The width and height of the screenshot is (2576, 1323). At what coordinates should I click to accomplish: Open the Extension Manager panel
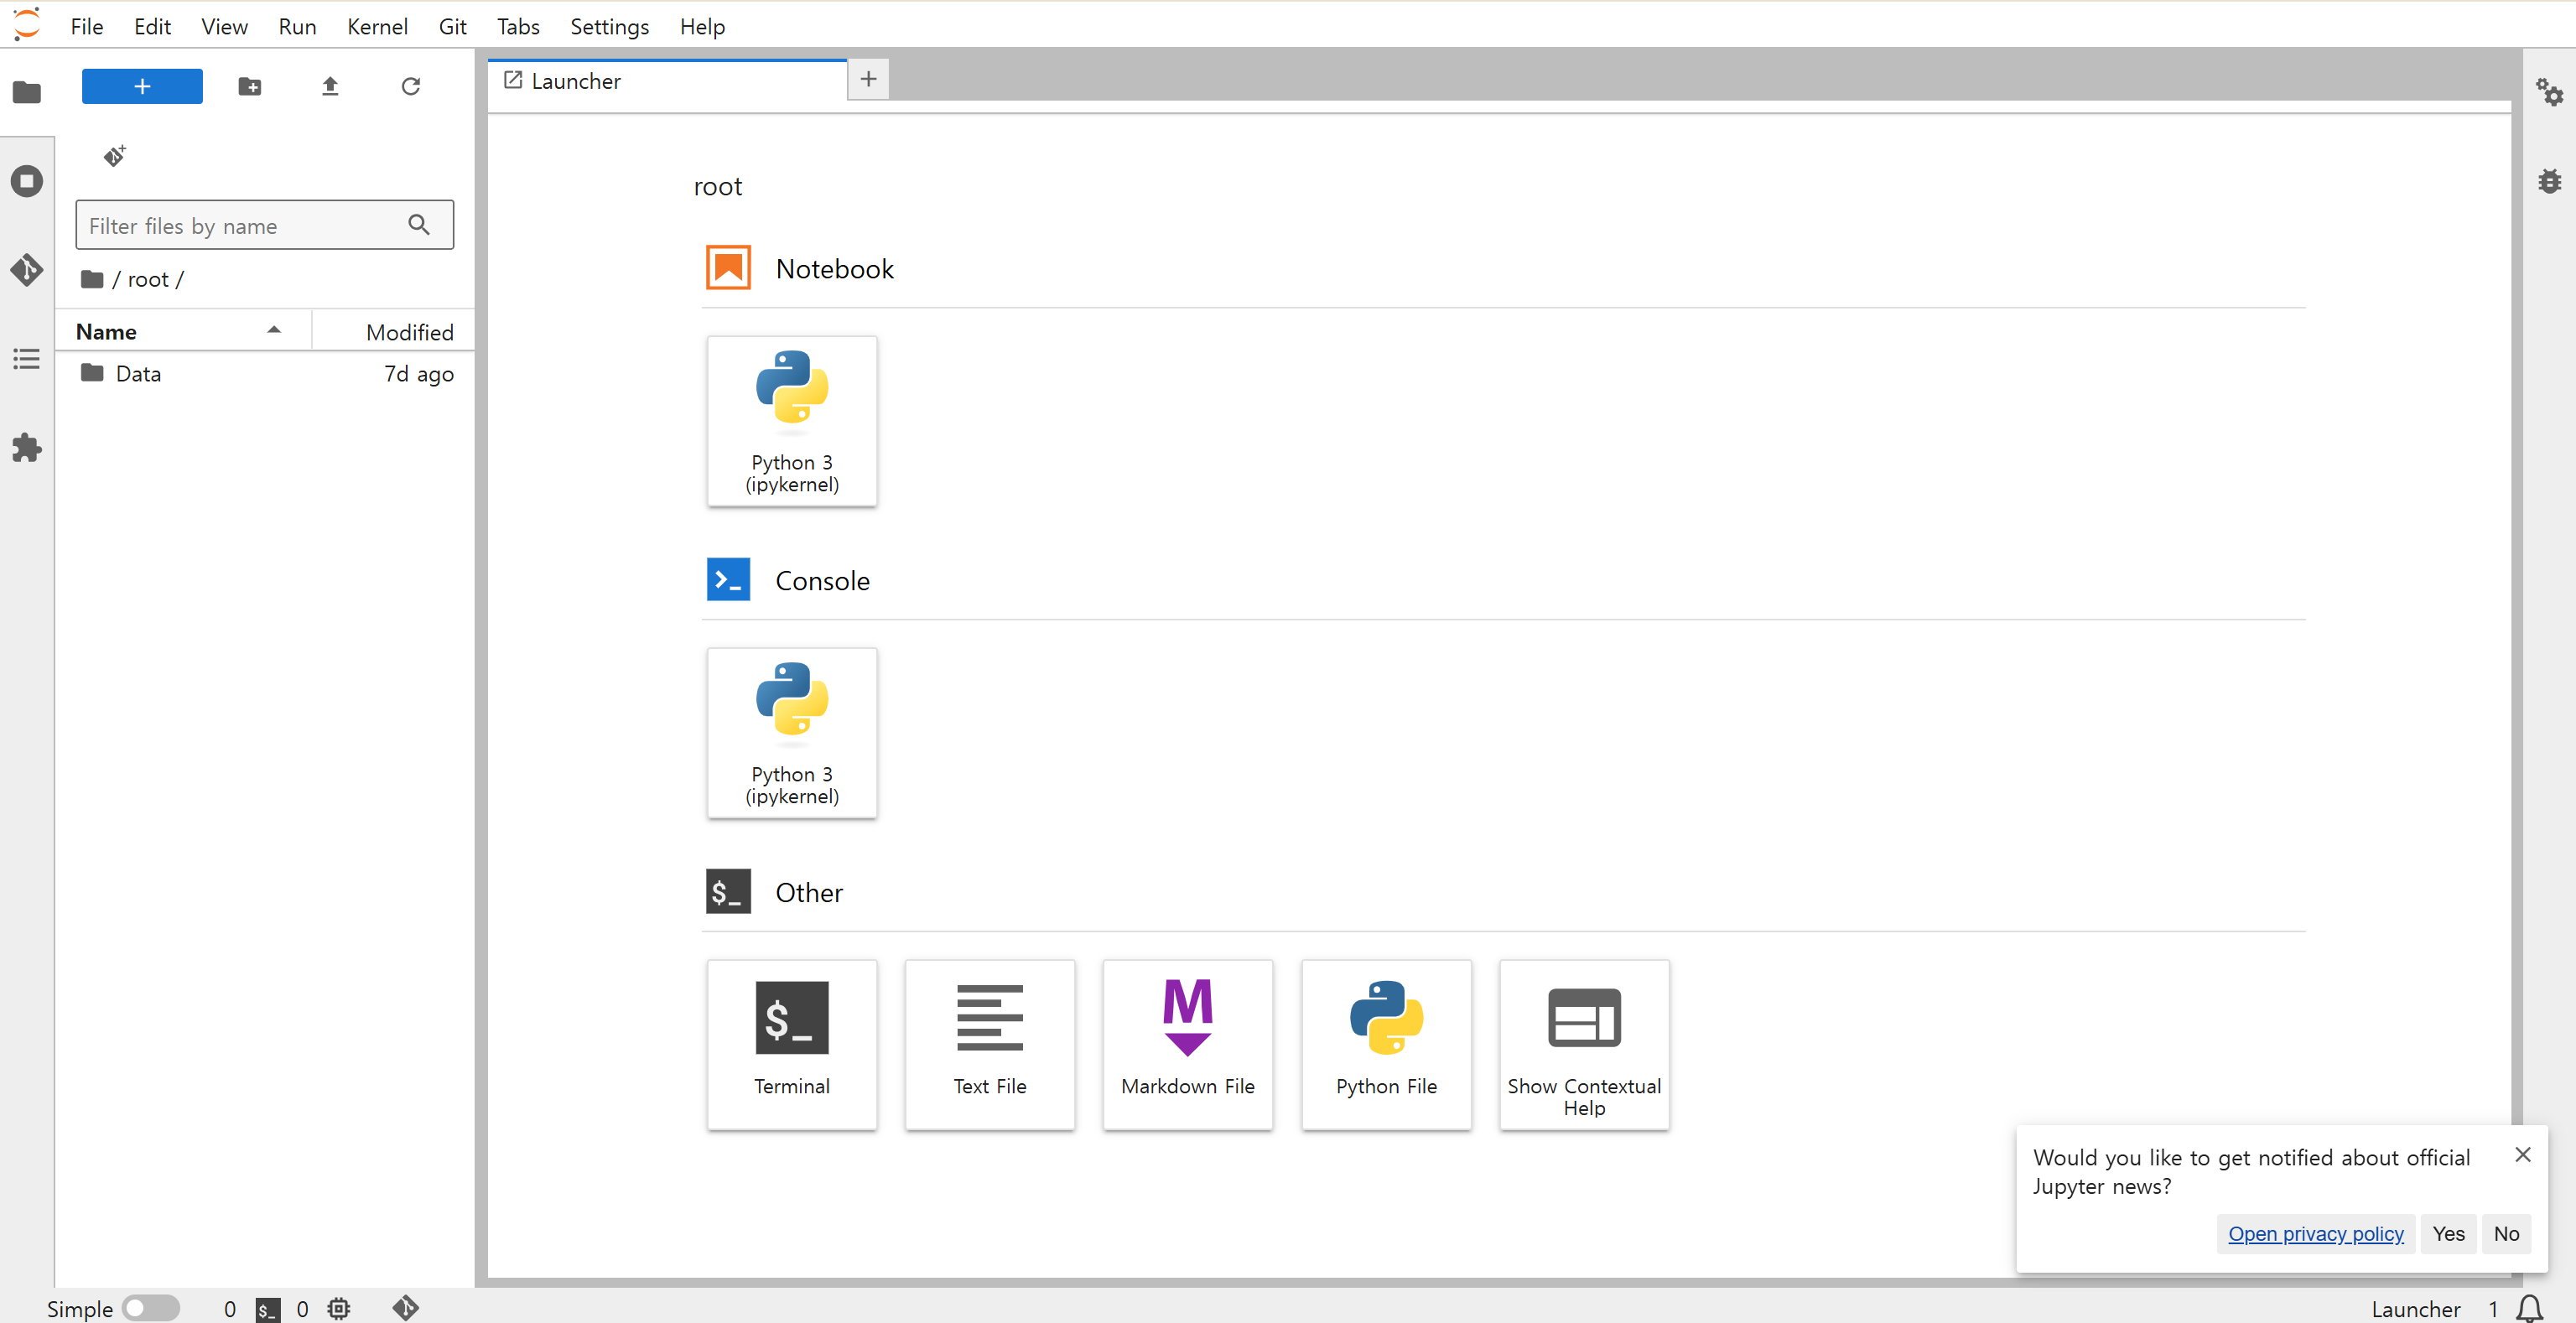(27, 448)
